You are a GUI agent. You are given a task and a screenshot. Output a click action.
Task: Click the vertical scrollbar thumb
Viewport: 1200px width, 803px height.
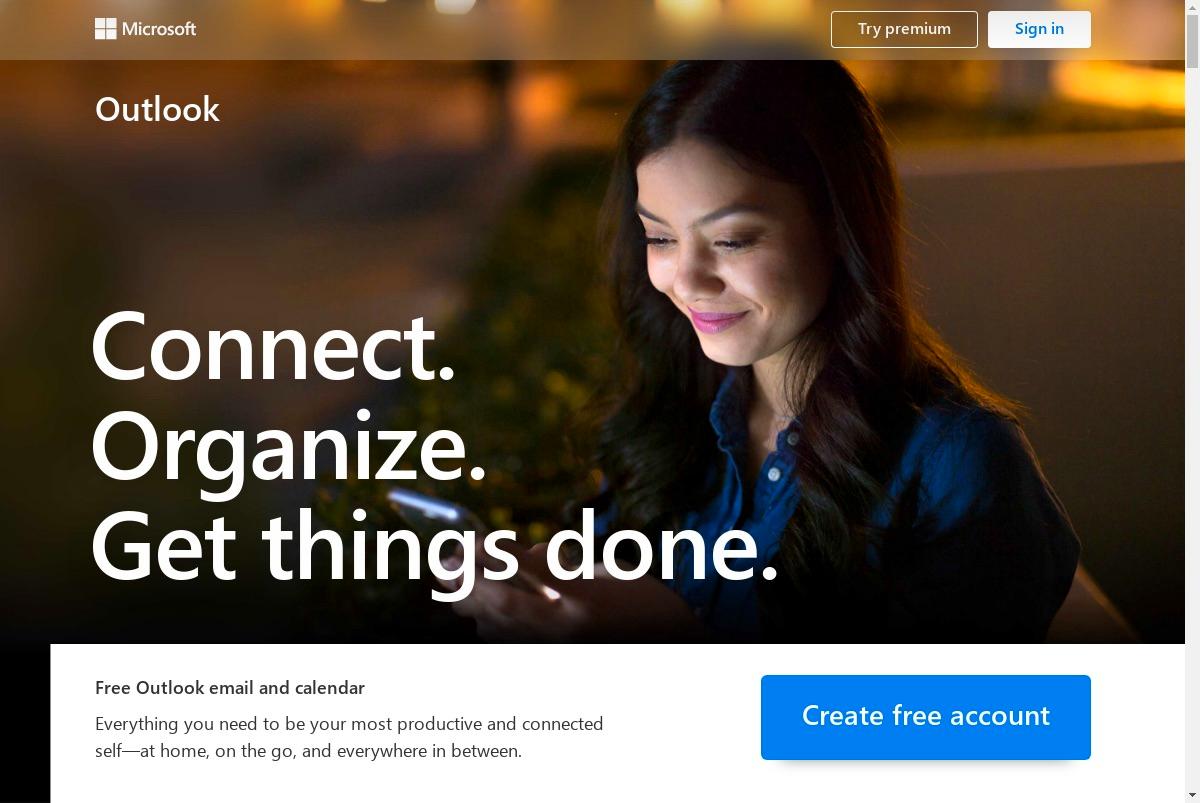(1192, 42)
